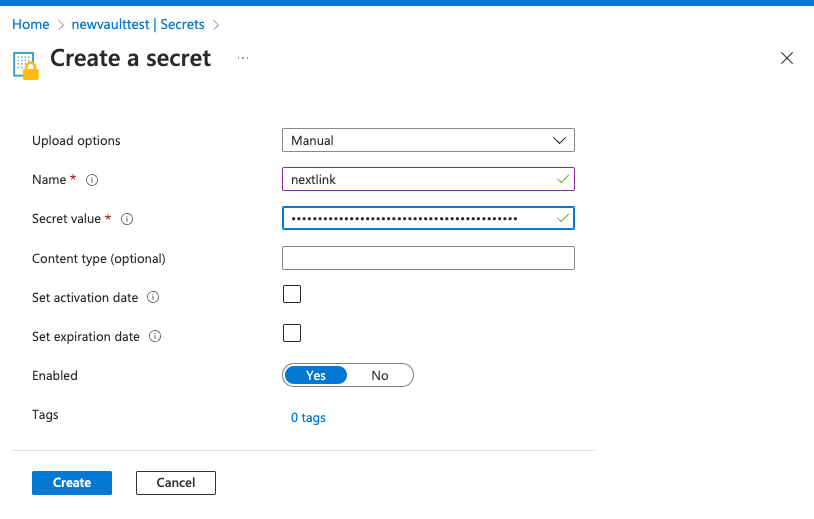Enable the Set expiration date checkbox
Viewport: 814px width, 519px height.
(x=292, y=333)
